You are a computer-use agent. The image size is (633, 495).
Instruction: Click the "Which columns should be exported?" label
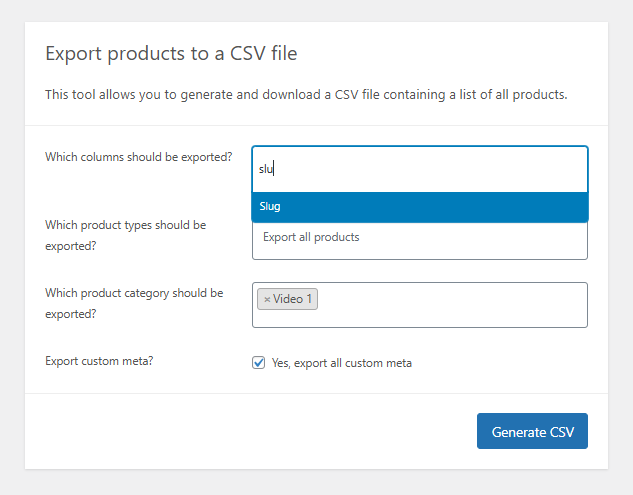(x=139, y=157)
